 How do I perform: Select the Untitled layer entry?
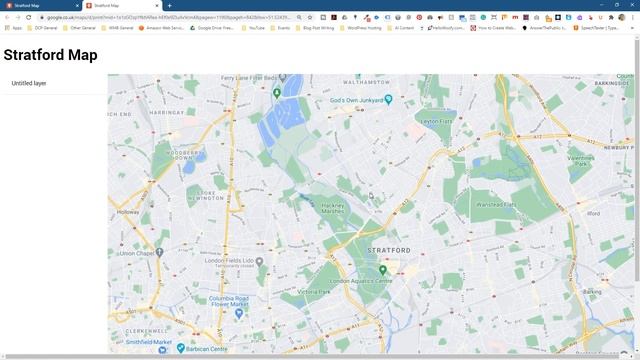pos(29,83)
